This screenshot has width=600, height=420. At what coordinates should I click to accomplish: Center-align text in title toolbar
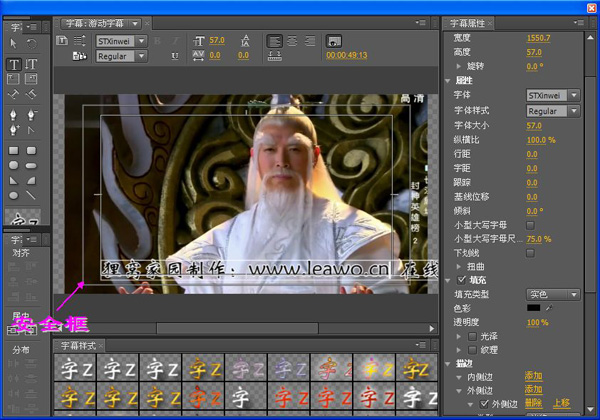tap(292, 41)
